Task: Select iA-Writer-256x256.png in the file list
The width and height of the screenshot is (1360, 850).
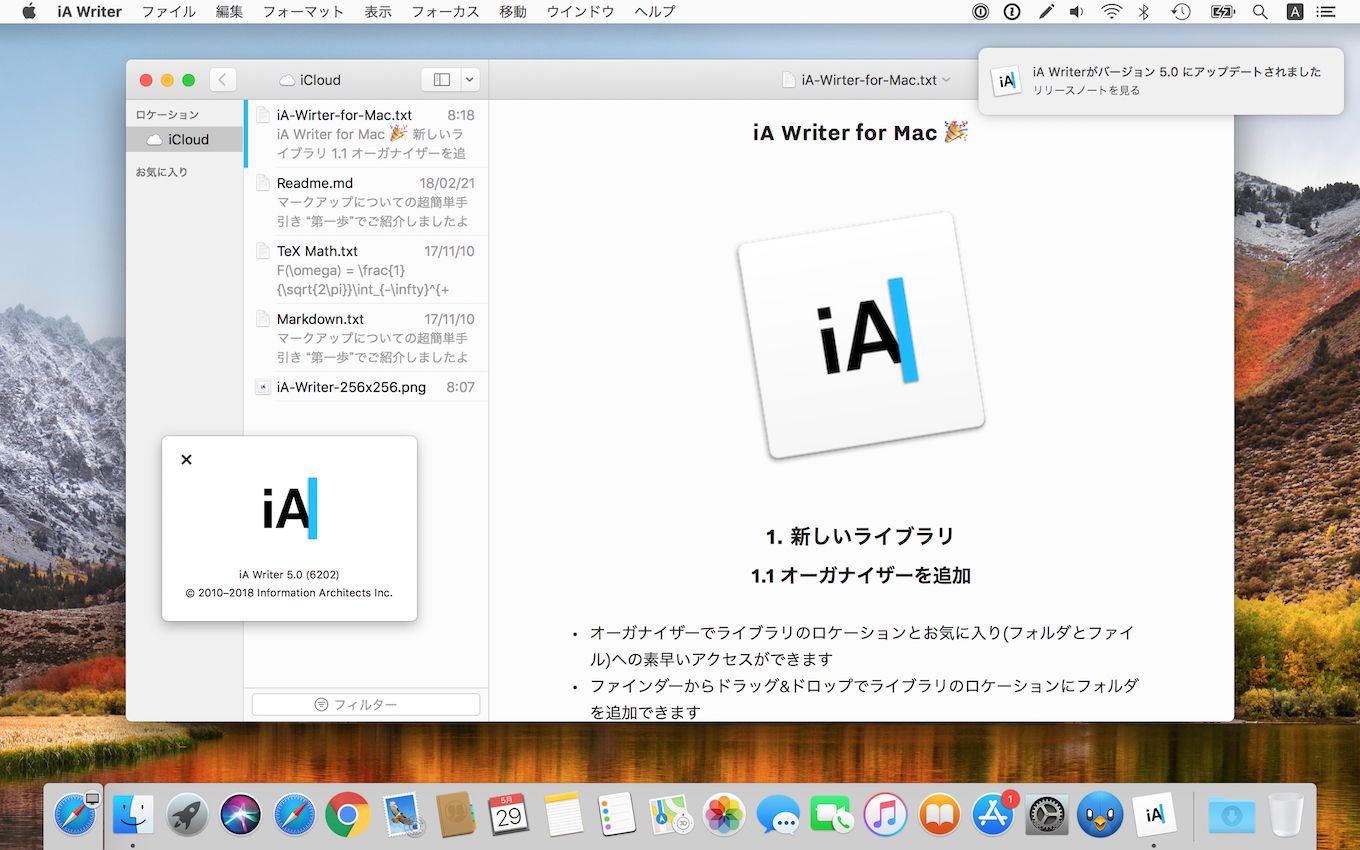Action: tap(366, 387)
